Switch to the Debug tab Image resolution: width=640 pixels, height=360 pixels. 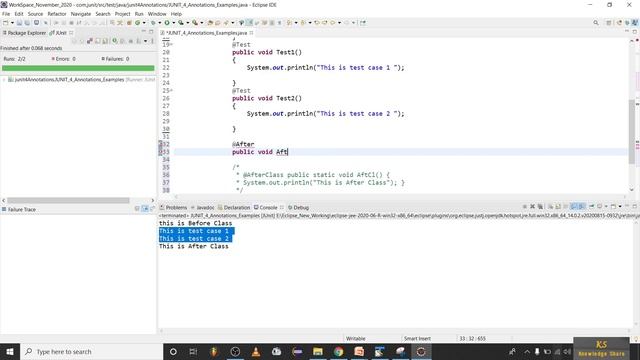(298, 207)
